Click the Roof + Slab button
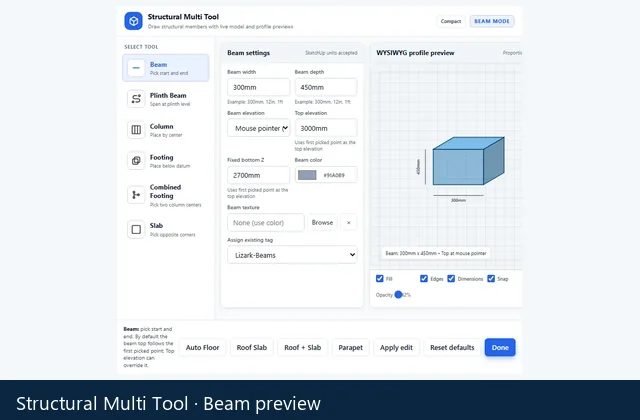Viewport: 640px width, 420px height. (x=302, y=347)
